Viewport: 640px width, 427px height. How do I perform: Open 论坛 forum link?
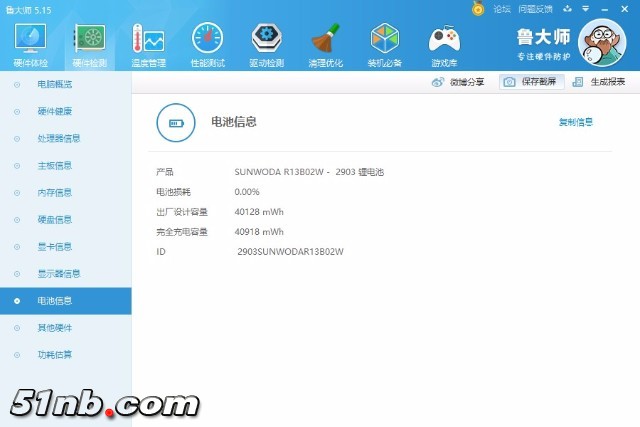click(502, 9)
